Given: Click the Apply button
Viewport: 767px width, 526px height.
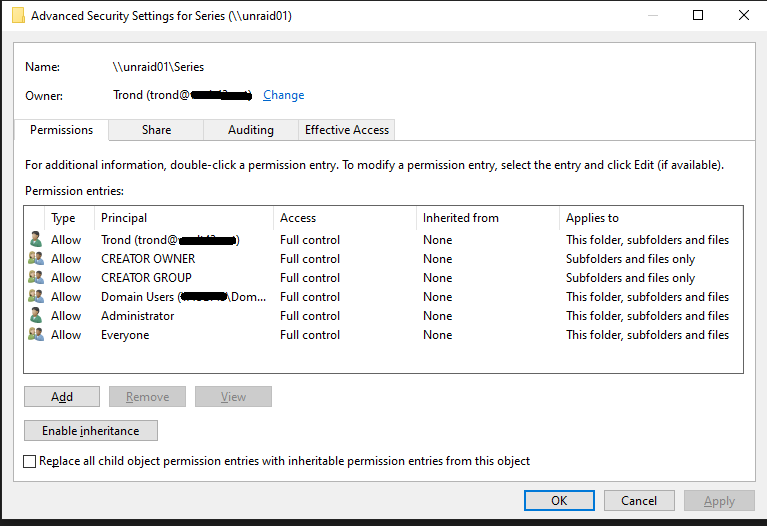Looking at the screenshot, I should [x=719, y=501].
